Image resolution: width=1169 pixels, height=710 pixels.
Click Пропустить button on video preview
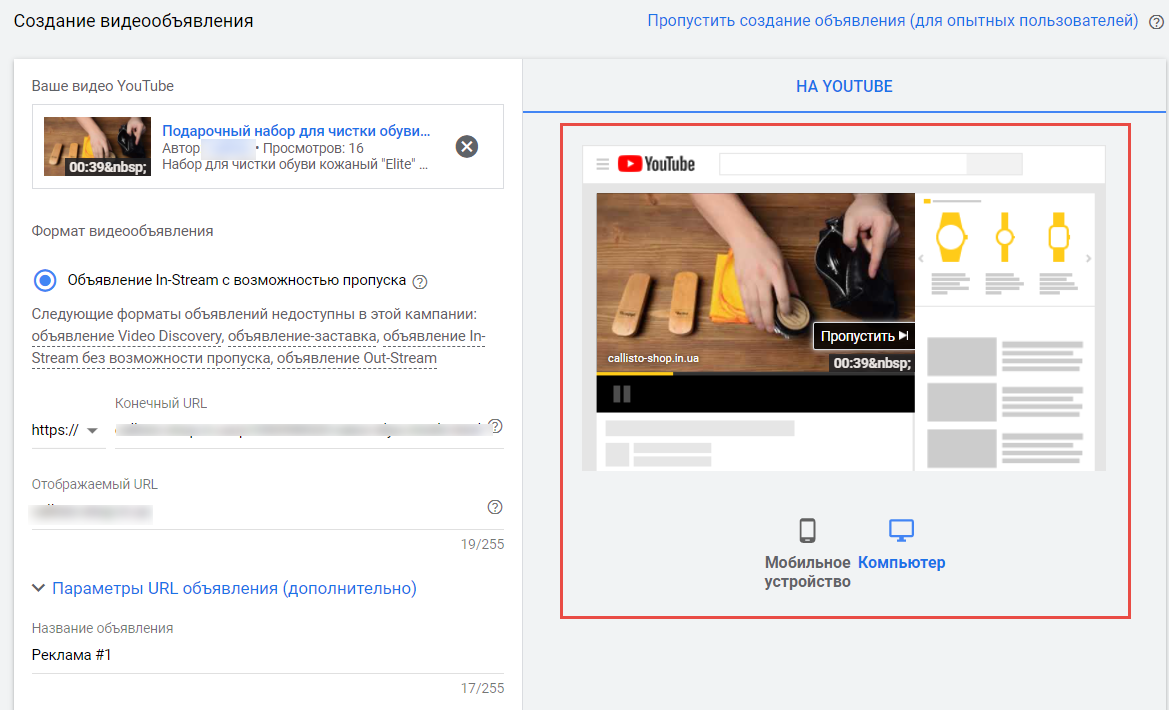pos(864,336)
